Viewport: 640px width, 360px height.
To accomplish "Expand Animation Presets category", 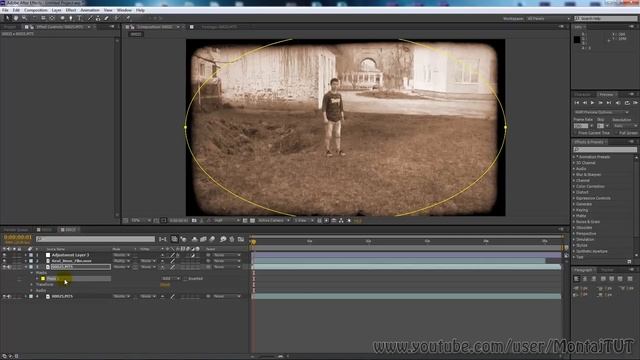I will tap(574, 157).
